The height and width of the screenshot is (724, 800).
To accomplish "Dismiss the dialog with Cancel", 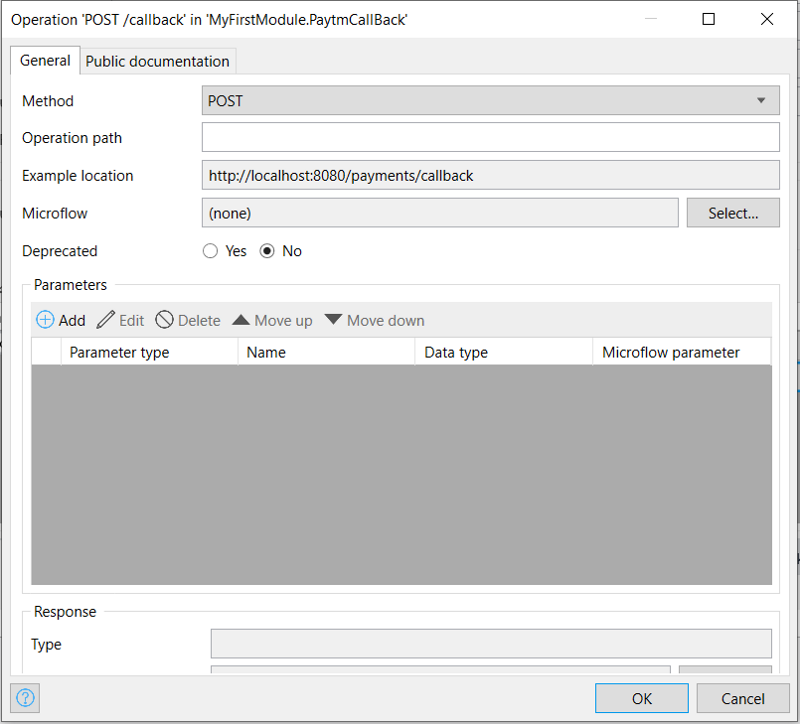I will coord(742,697).
